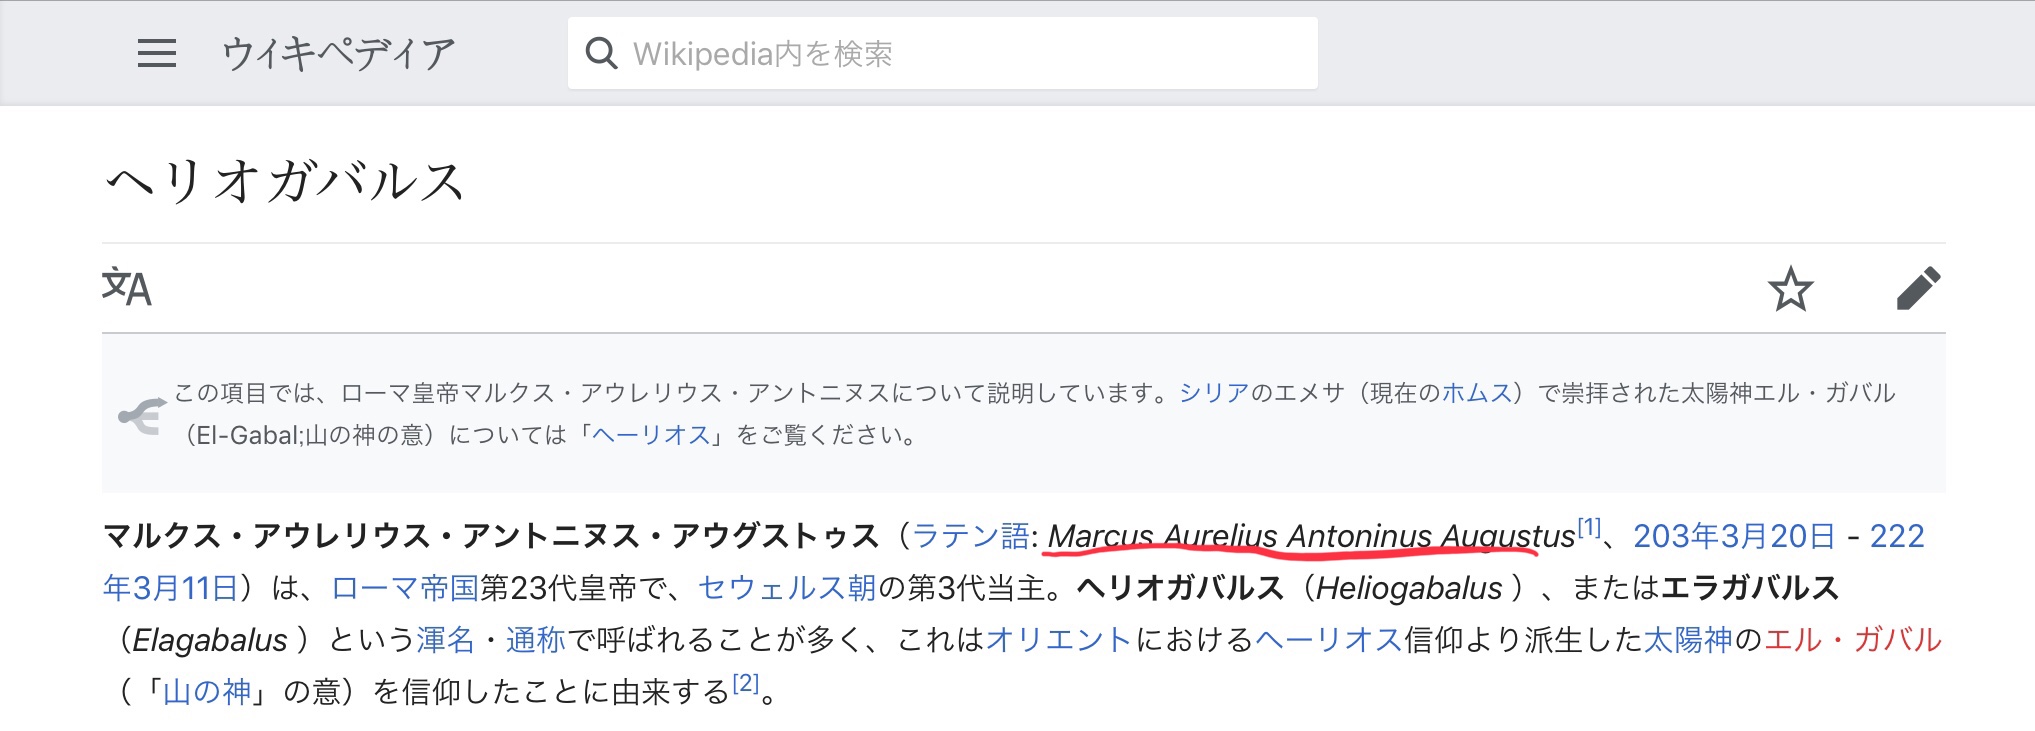The image size is (2035, 731).
Task: Click the search magnifier icon
Action: click(x=601, y=53)
